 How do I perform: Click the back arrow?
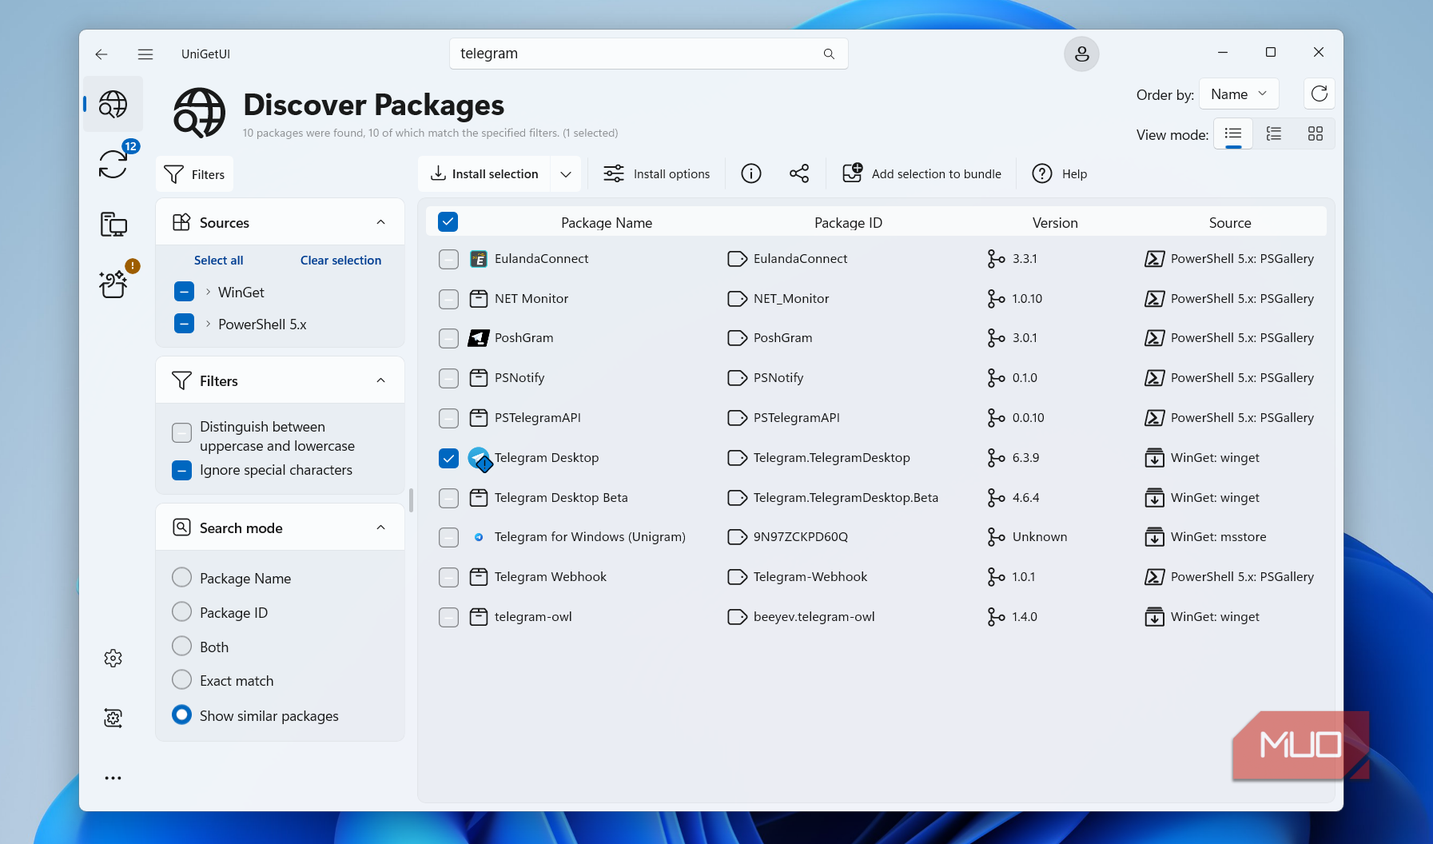(x=101, y=54)
